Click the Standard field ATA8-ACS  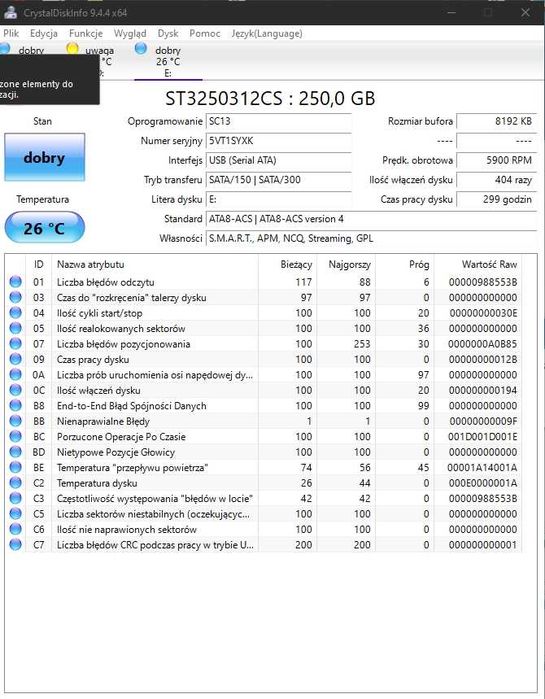pos(371,219)
